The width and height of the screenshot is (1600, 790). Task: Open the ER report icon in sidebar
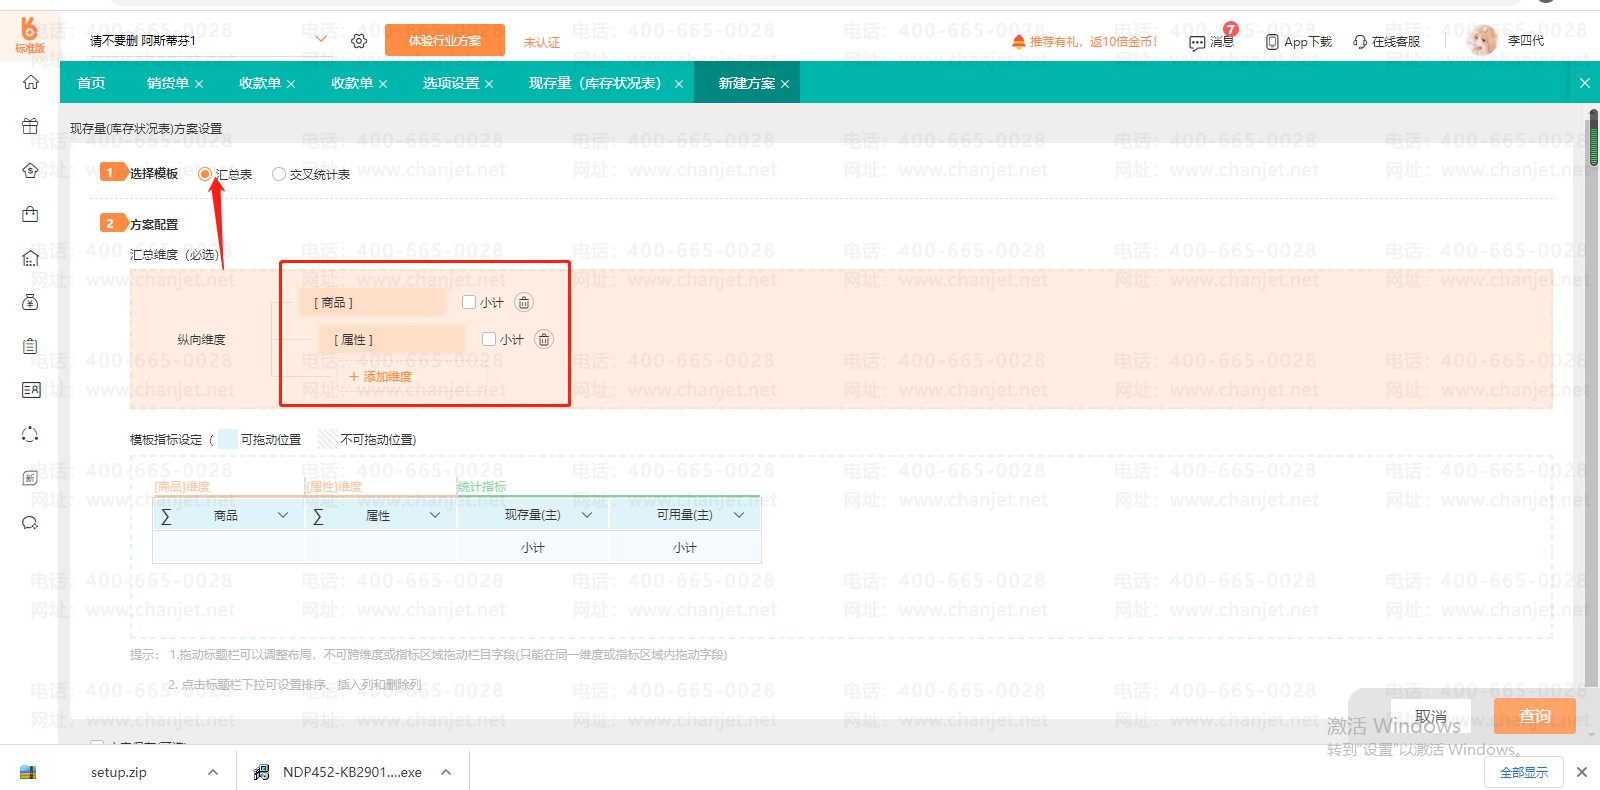tap(30, 390)
